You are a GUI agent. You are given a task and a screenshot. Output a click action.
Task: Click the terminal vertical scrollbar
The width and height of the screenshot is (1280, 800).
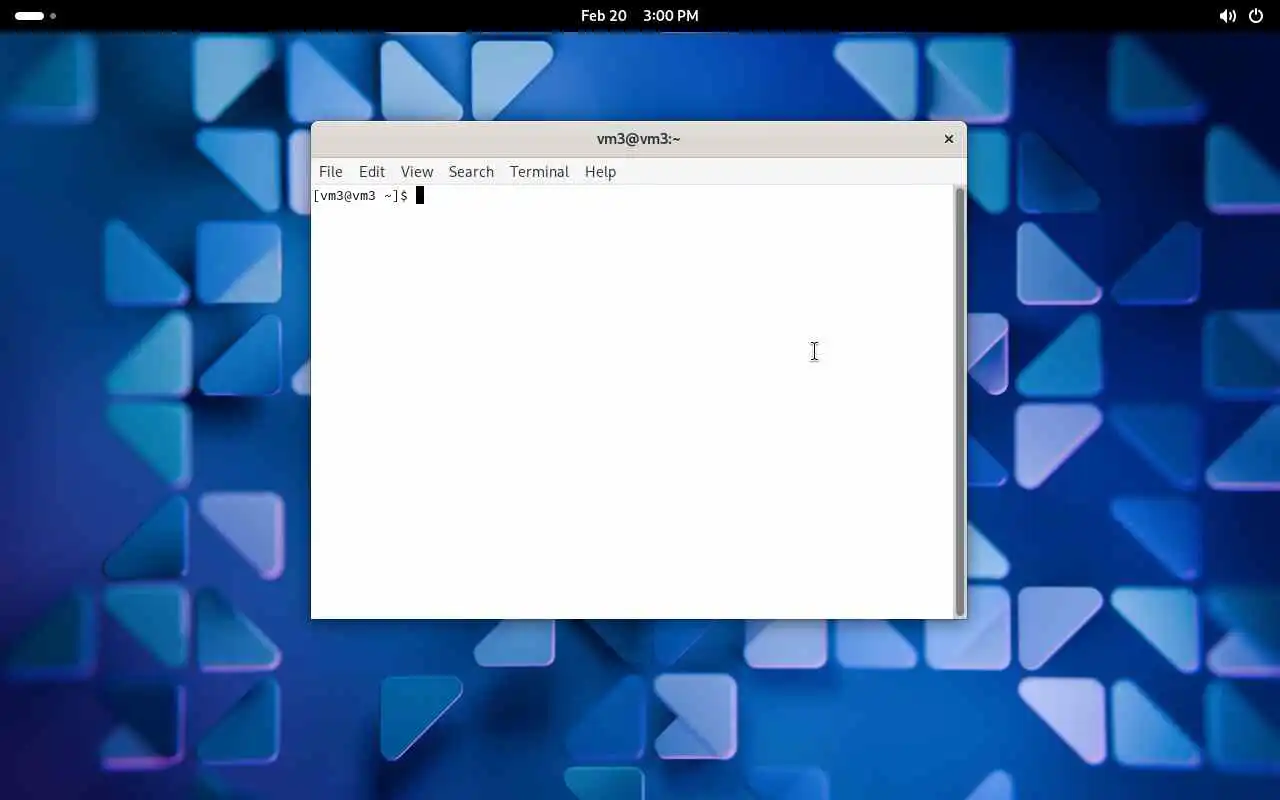(x=960, y=401)
